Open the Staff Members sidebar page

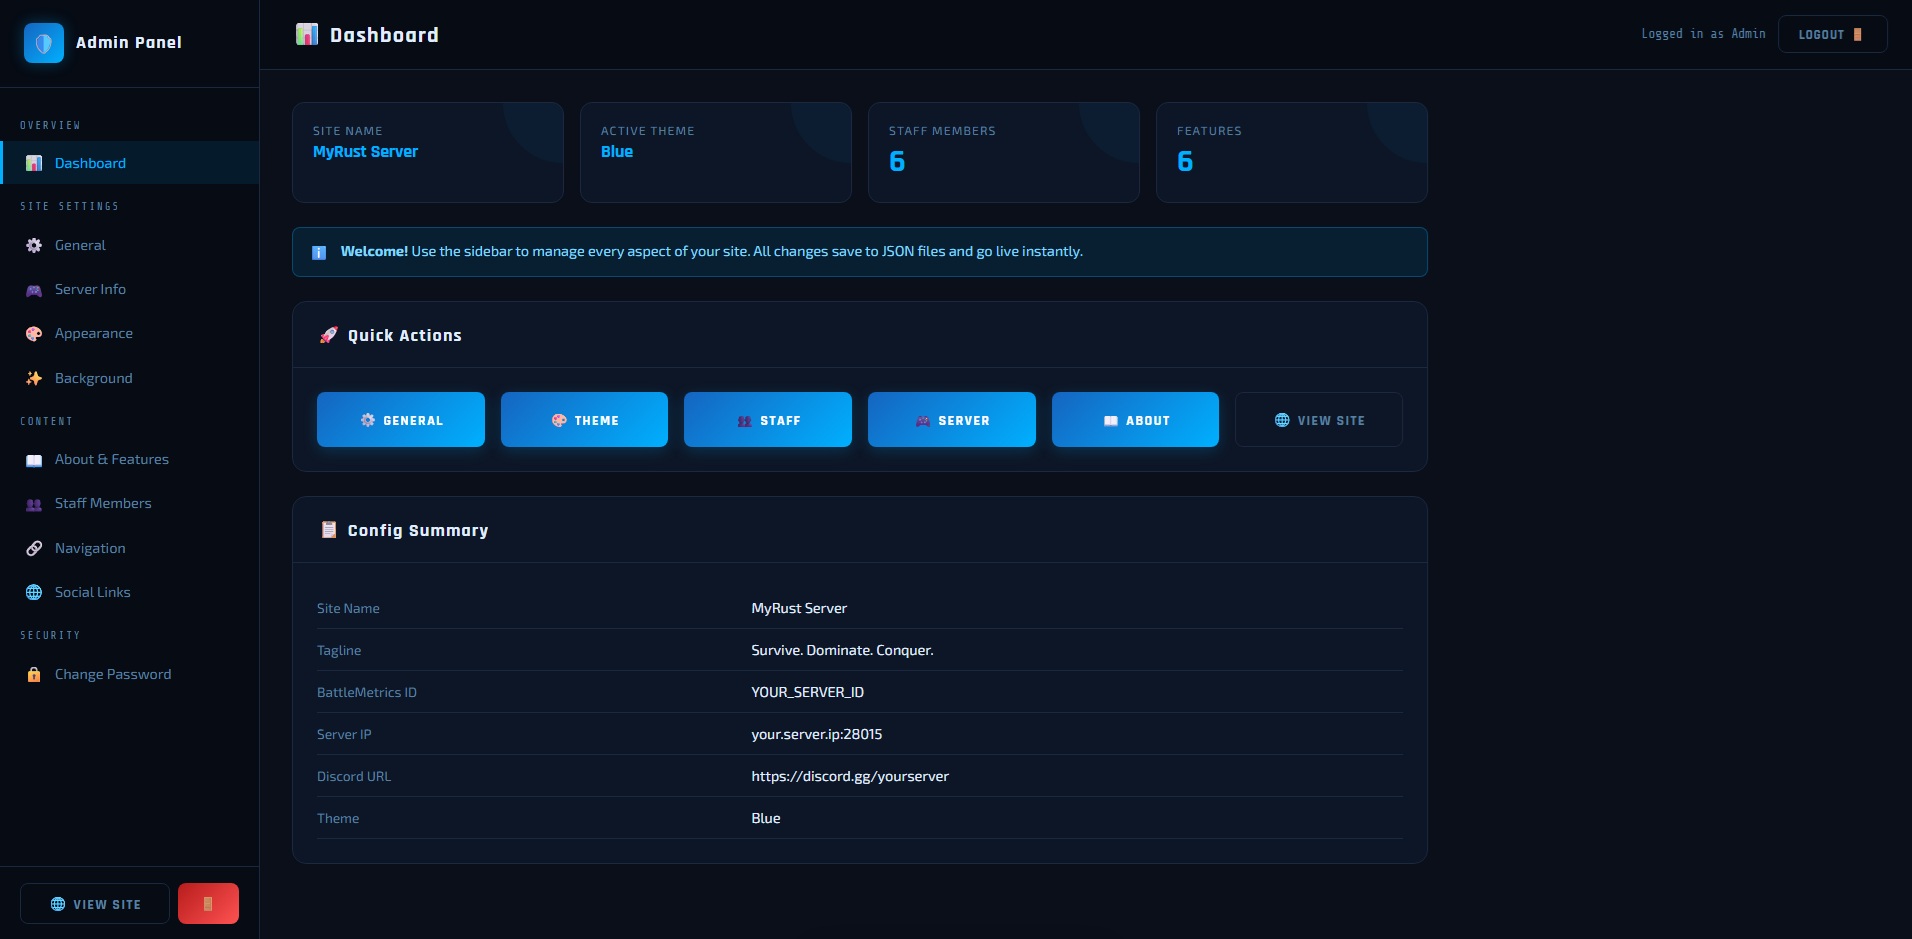tap(103, 503)
